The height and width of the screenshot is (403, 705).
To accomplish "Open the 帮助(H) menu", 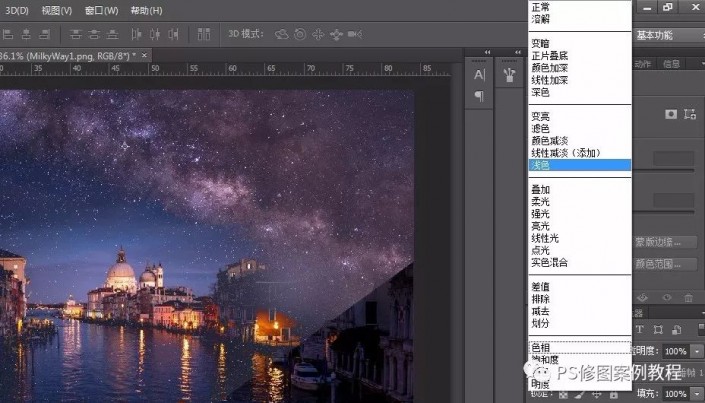I will (x=146, y=10).
